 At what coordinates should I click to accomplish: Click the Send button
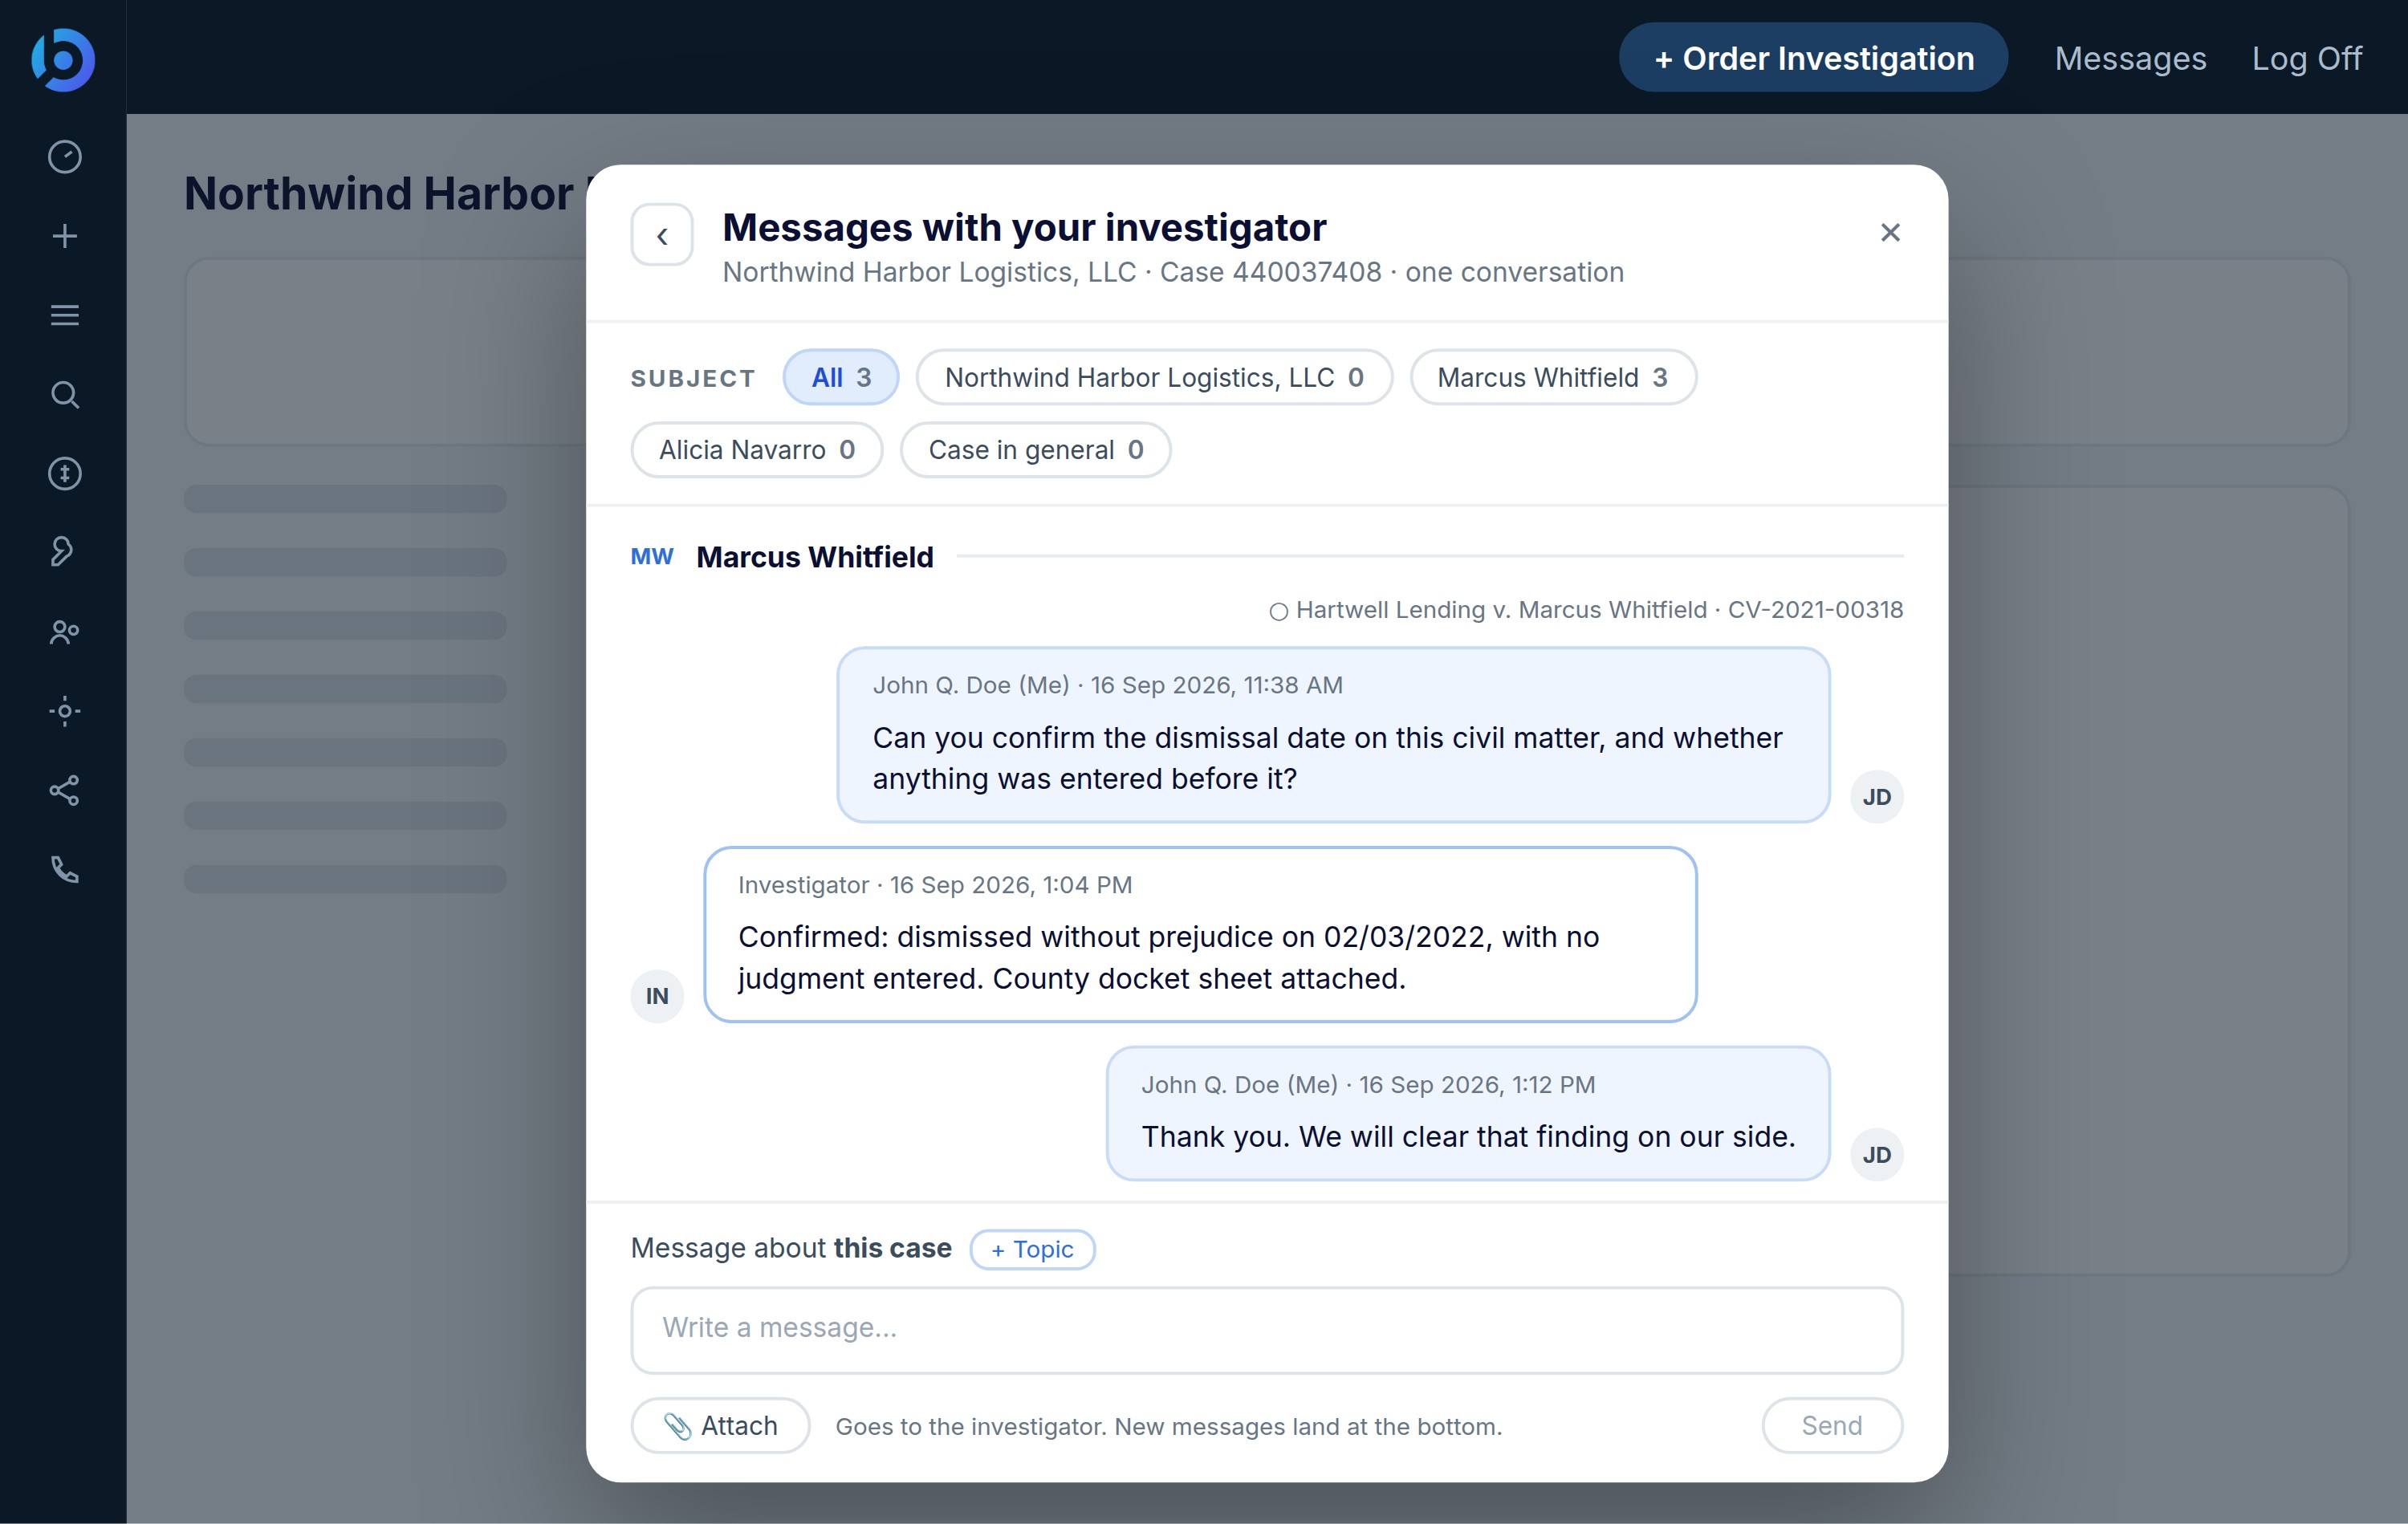(x=1832, y=1426)
